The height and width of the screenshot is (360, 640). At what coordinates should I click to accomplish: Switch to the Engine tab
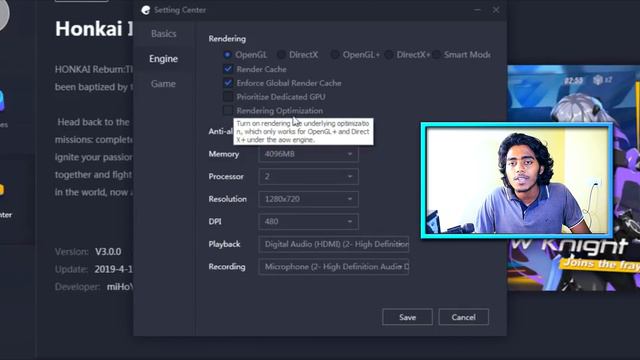click(163, 59)
